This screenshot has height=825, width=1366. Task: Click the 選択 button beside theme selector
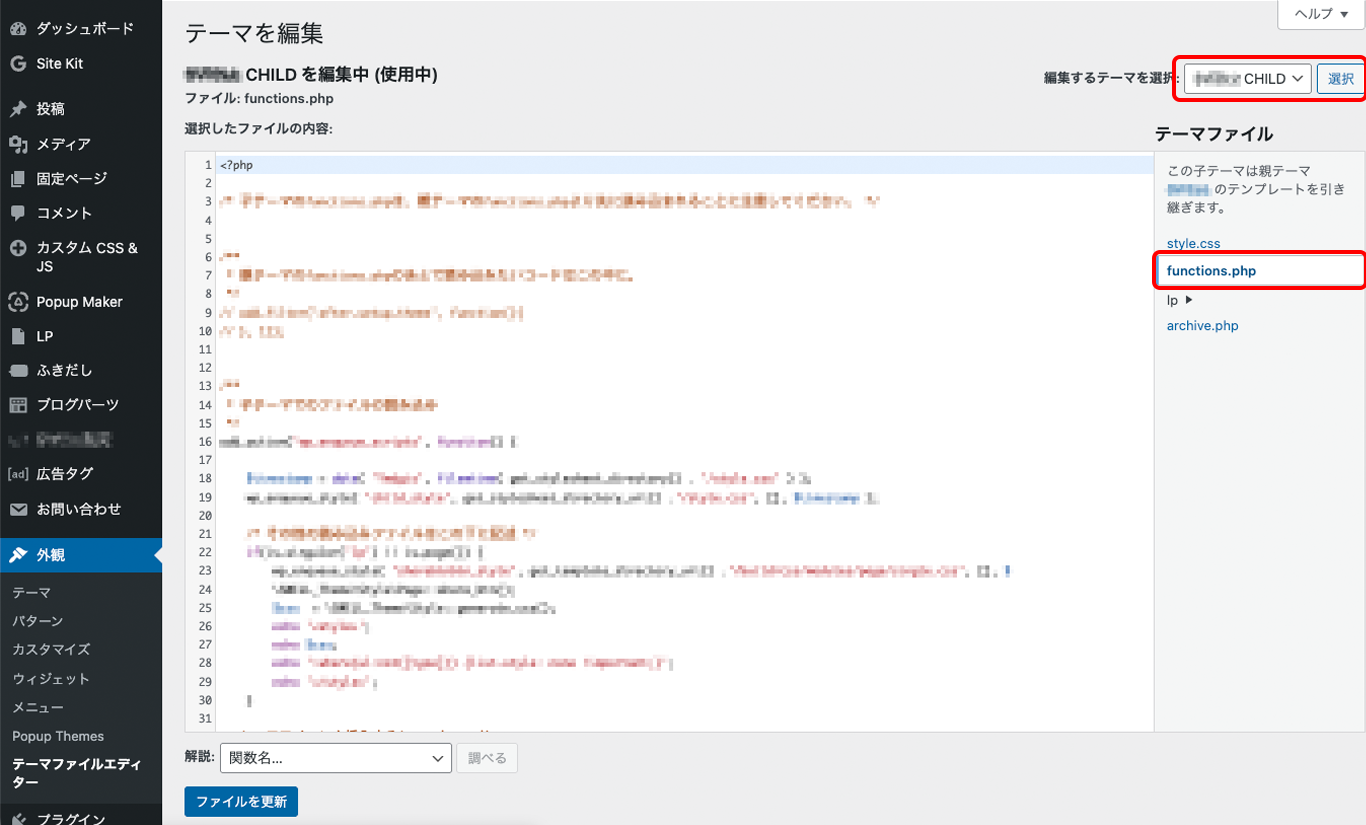point(1340,79)
